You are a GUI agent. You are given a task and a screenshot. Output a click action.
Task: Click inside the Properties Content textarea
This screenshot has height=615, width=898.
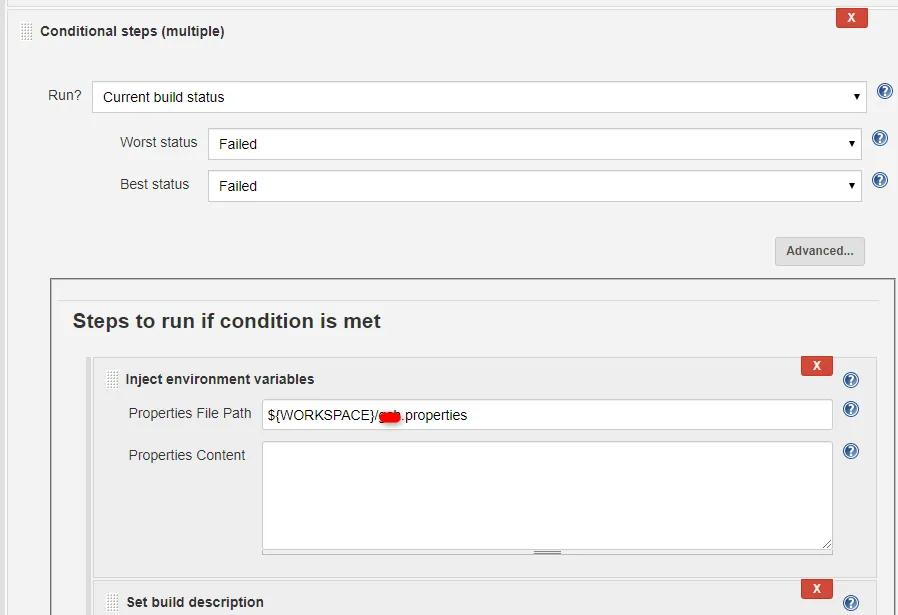[x=547, y=495]
